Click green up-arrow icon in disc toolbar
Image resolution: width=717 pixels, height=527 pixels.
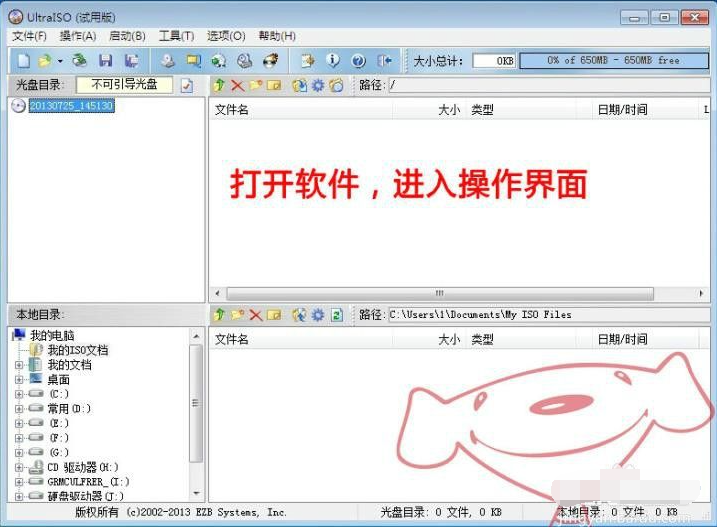click(220, 86)
